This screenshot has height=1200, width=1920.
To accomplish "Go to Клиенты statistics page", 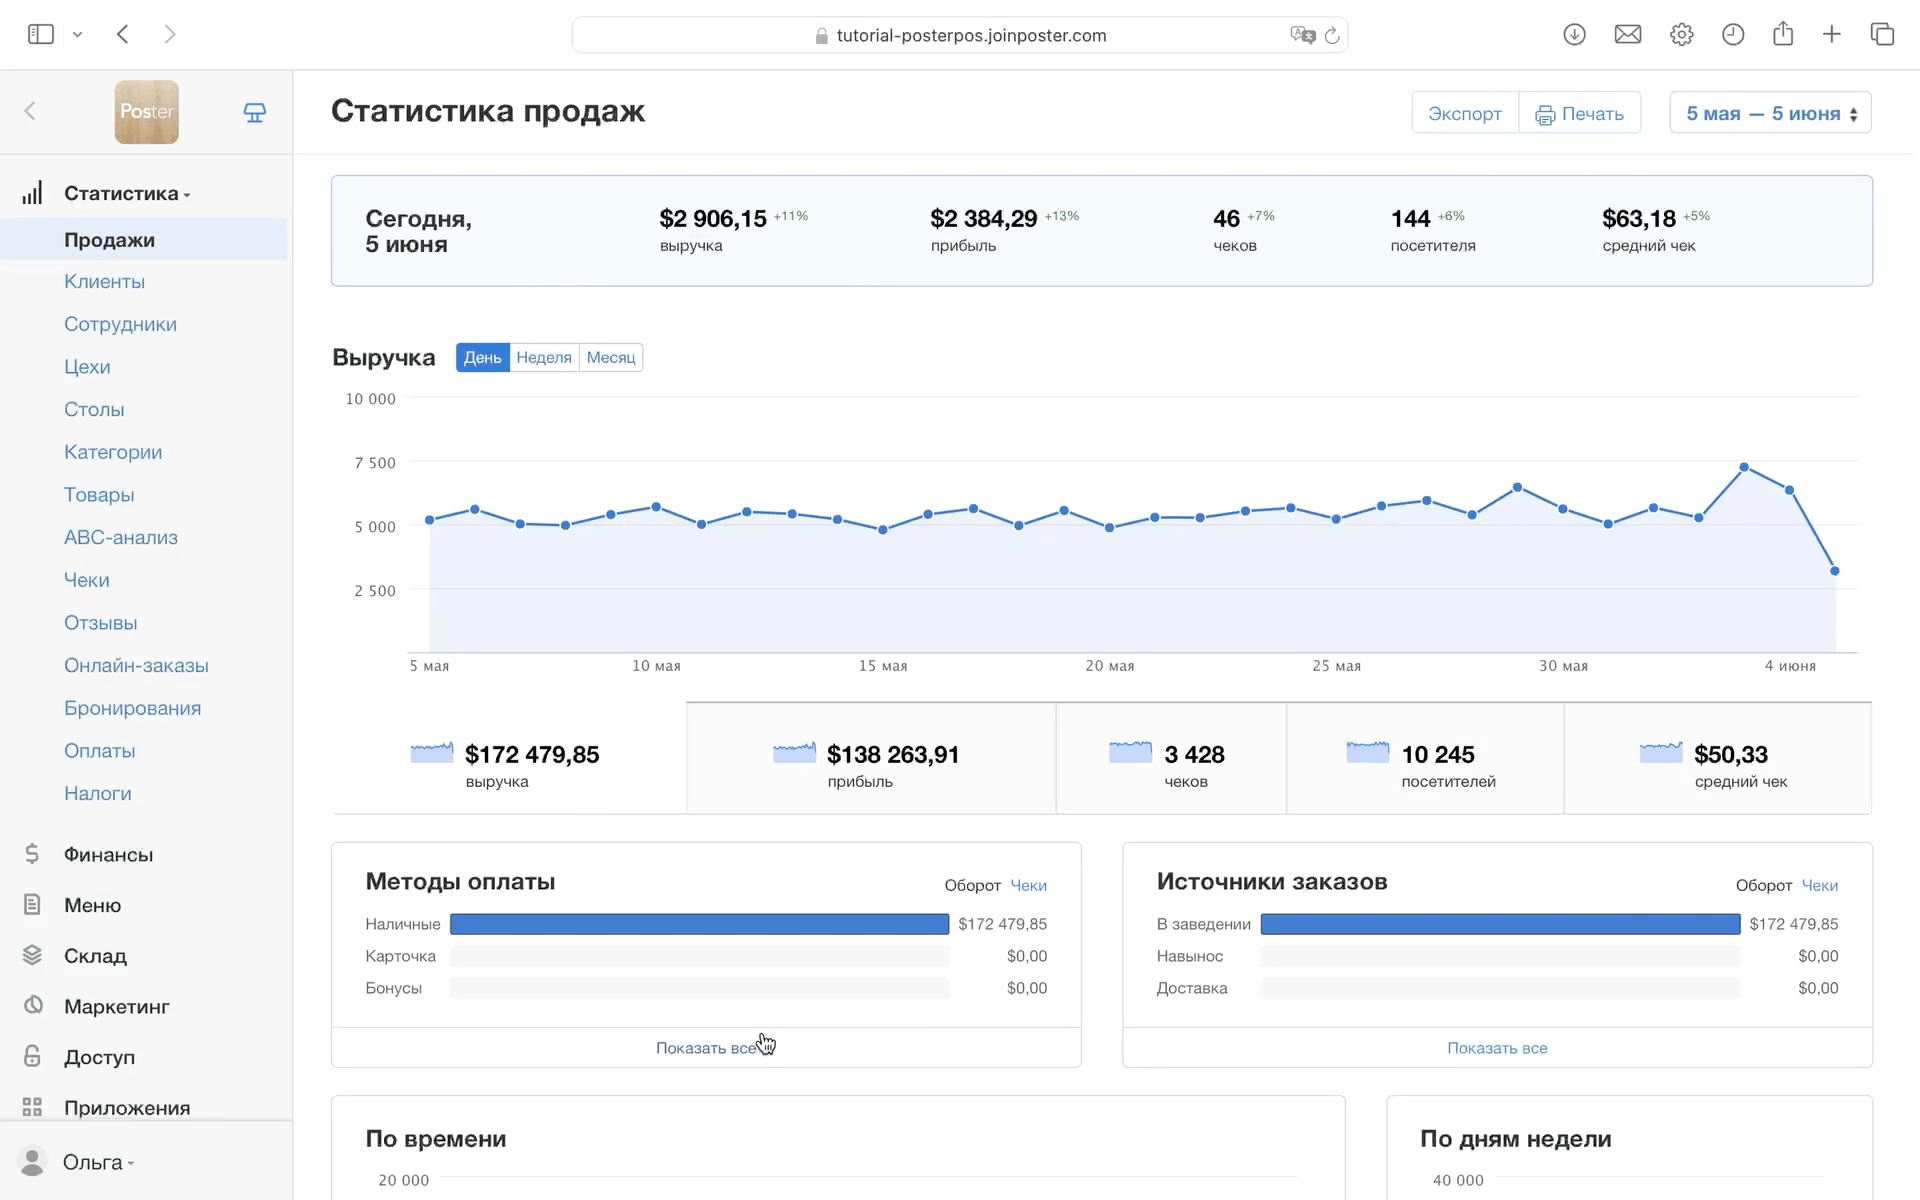I will 104,281.
